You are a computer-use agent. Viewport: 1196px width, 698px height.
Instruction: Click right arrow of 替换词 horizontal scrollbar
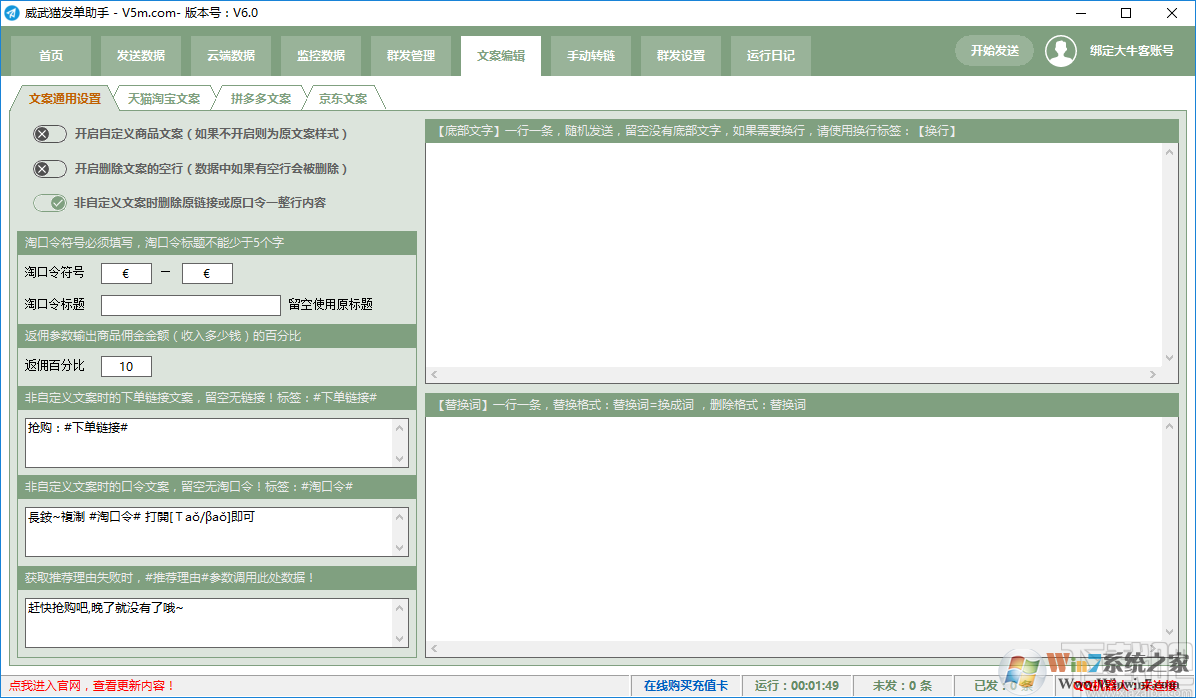(x=1157, y=648)
